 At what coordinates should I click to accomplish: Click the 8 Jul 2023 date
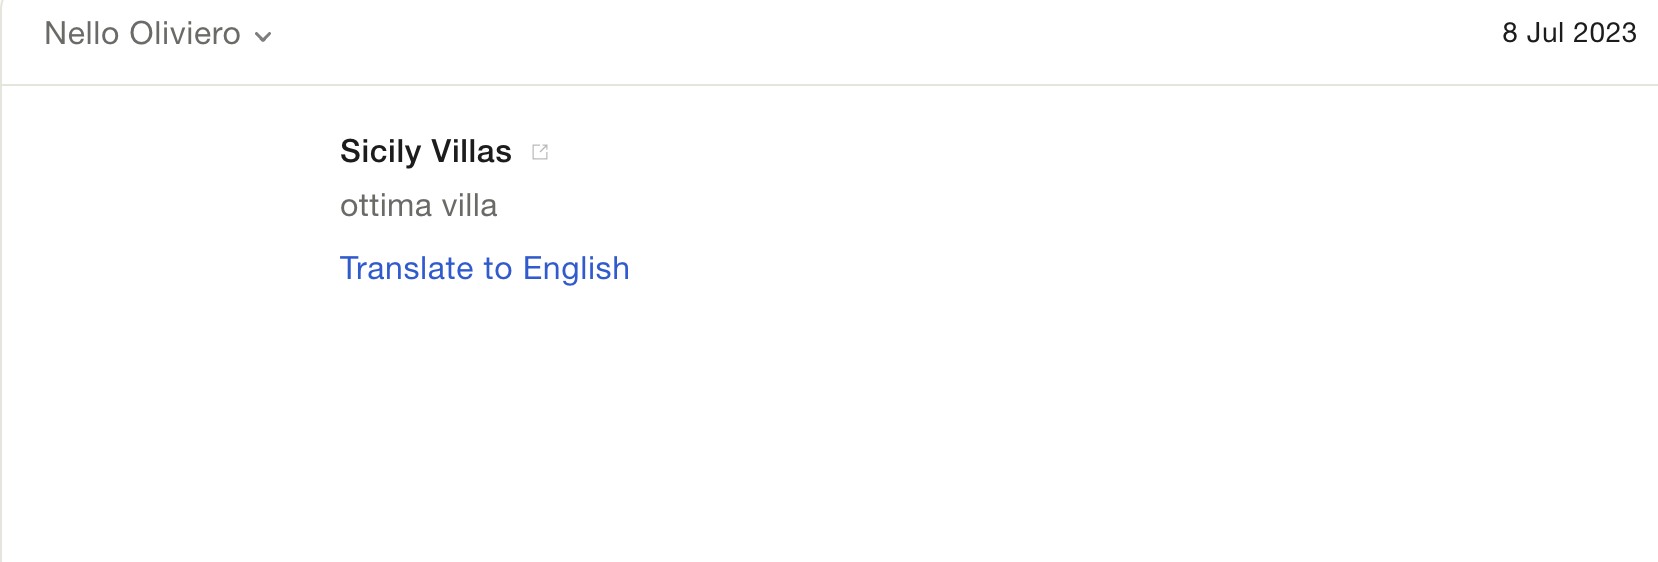point(1568,33)
